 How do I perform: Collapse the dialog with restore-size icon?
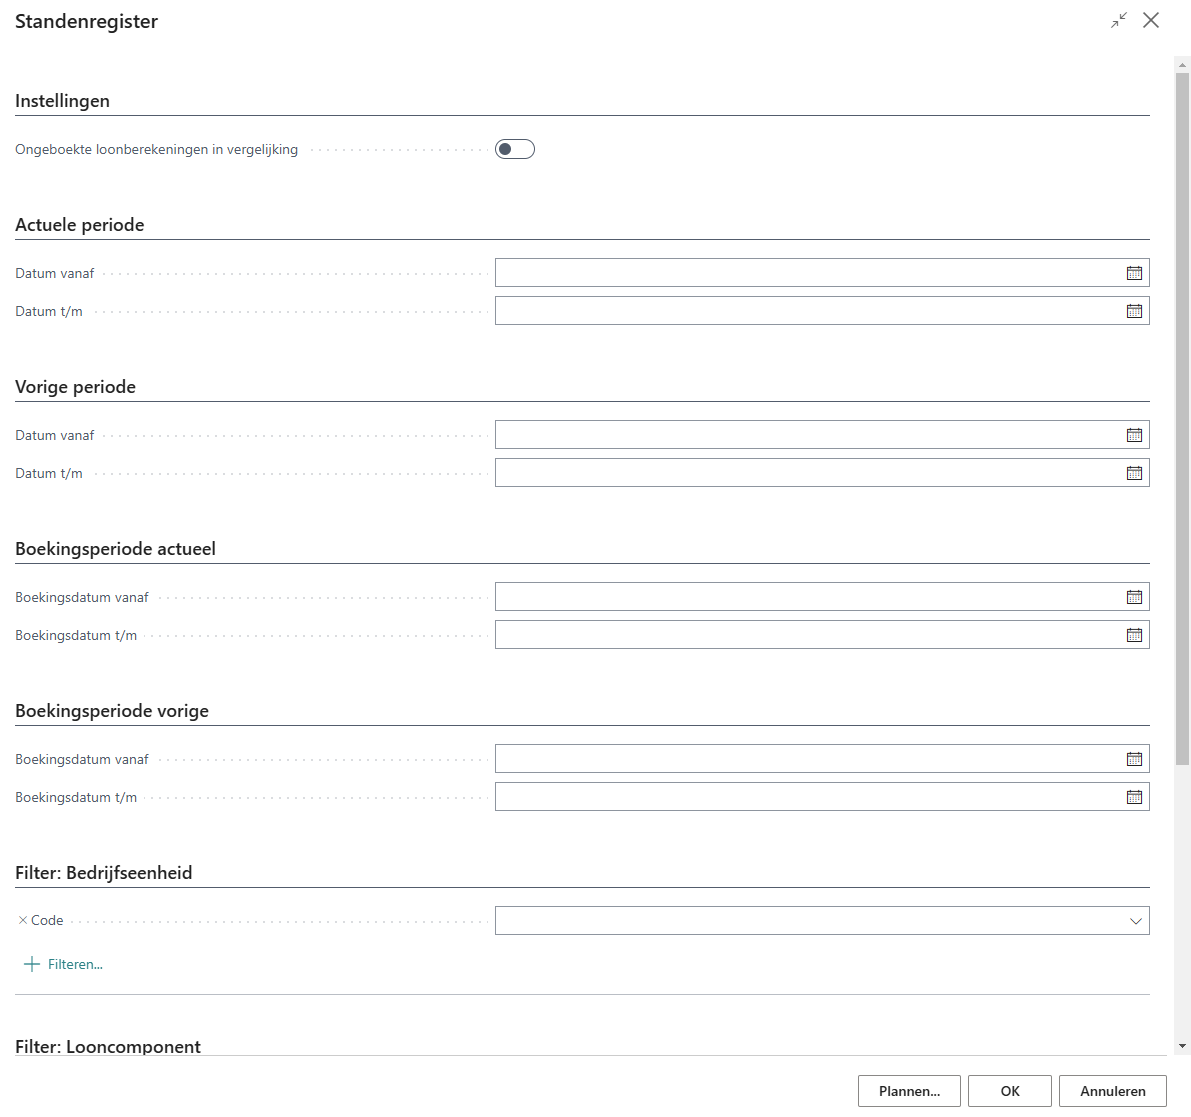tap(1118, 20)
